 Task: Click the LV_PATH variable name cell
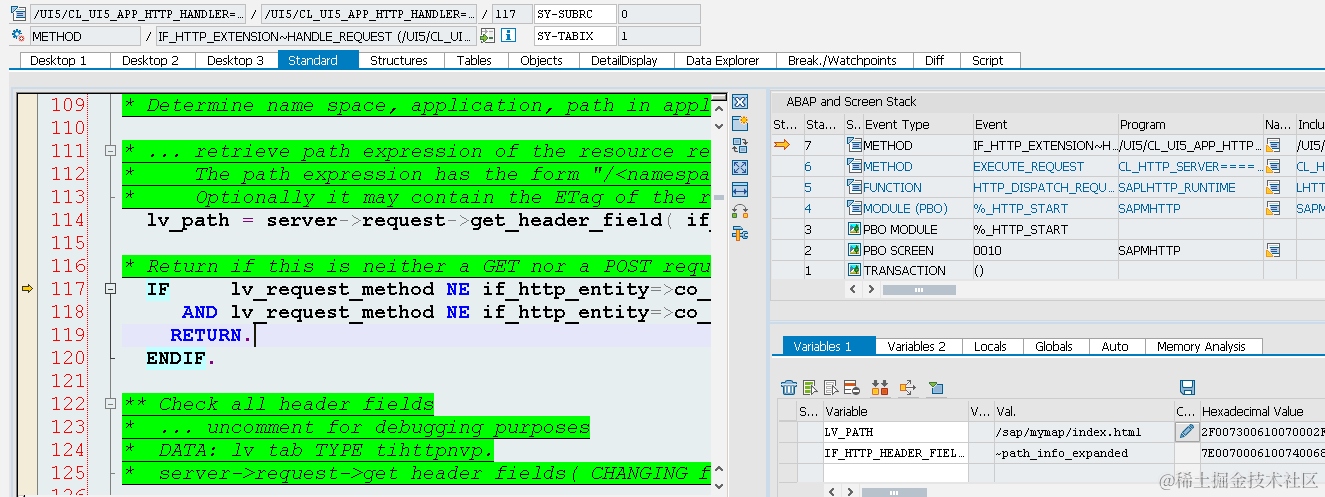tap(895, 432)
